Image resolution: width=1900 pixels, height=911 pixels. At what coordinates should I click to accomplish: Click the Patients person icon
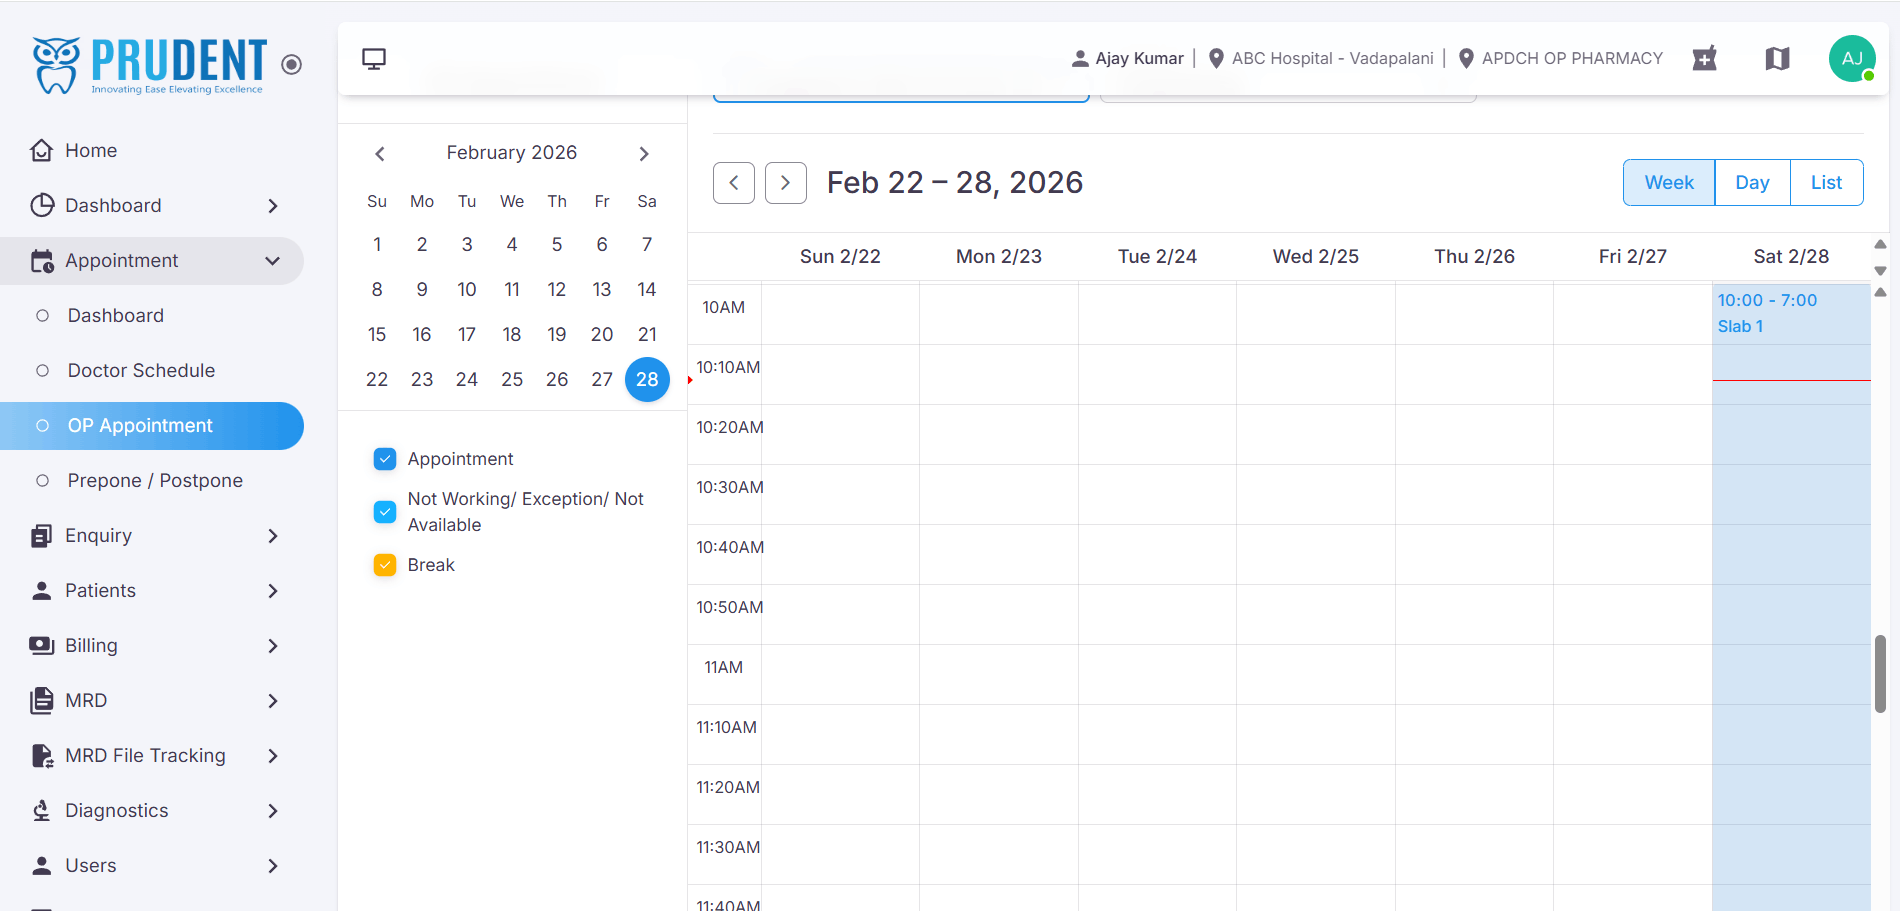[x=41, y=590]
